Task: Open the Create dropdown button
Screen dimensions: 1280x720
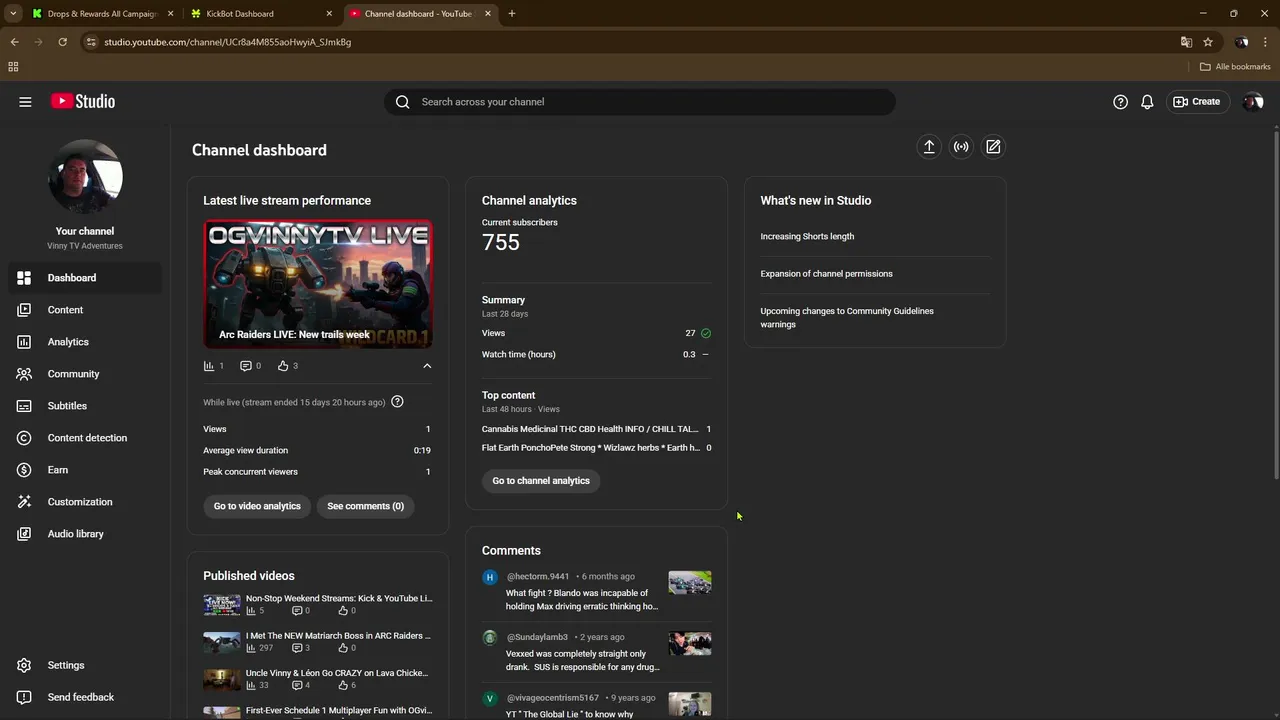Action: tap(1197, 101)
